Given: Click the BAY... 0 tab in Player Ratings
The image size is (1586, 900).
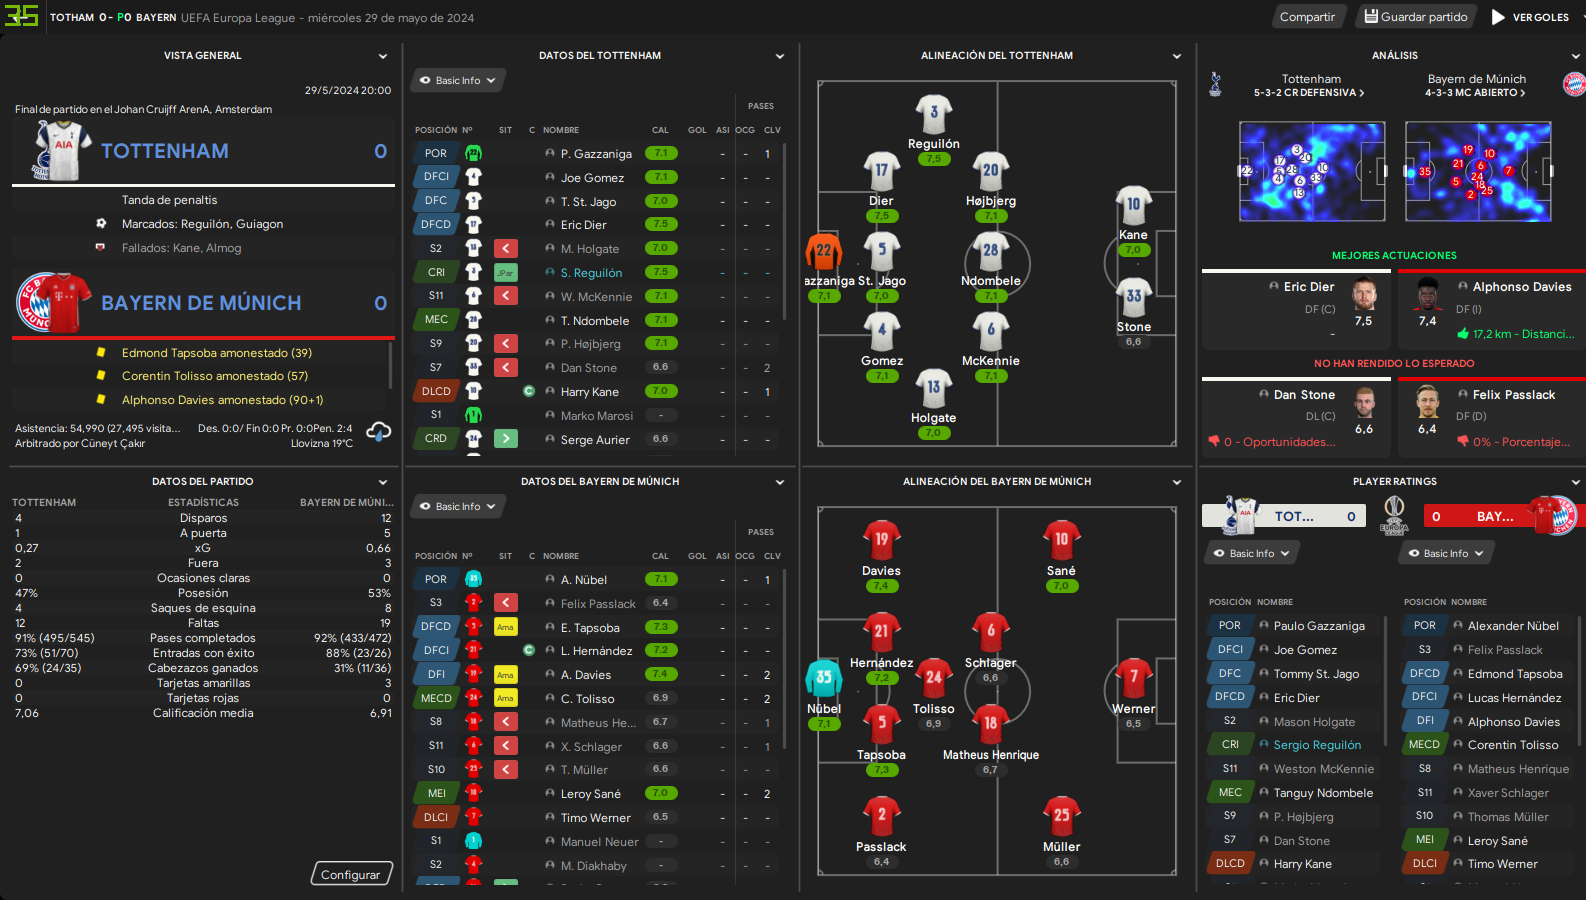Looking at the screenshot, I should click(1504, 516).
